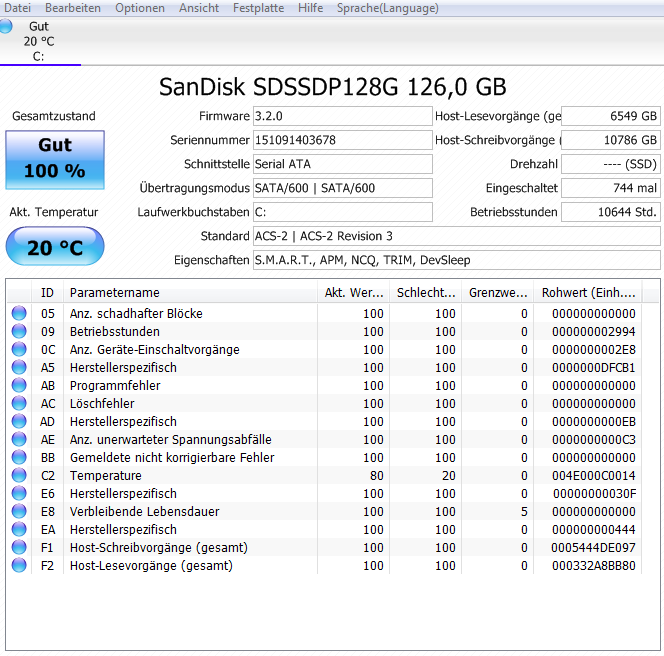The height and width of the screenshot is (656, 664).
Task: Click status orb for Anz. Geräte-Einschaltvorgänge
Action: [x=19, y=349]
